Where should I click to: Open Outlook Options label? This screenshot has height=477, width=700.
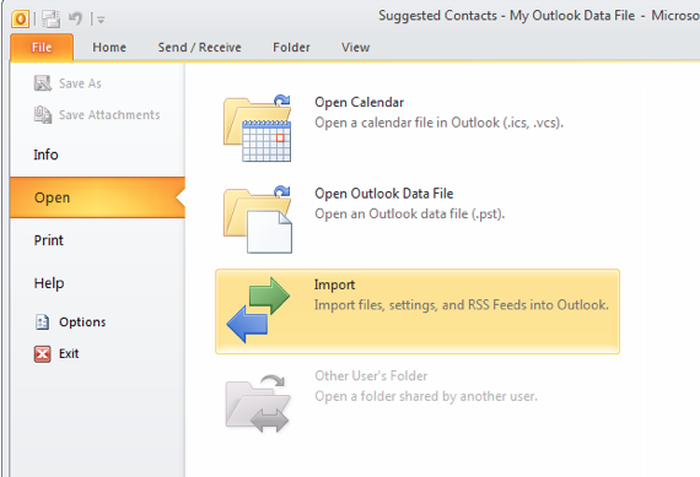pos(83,322)
